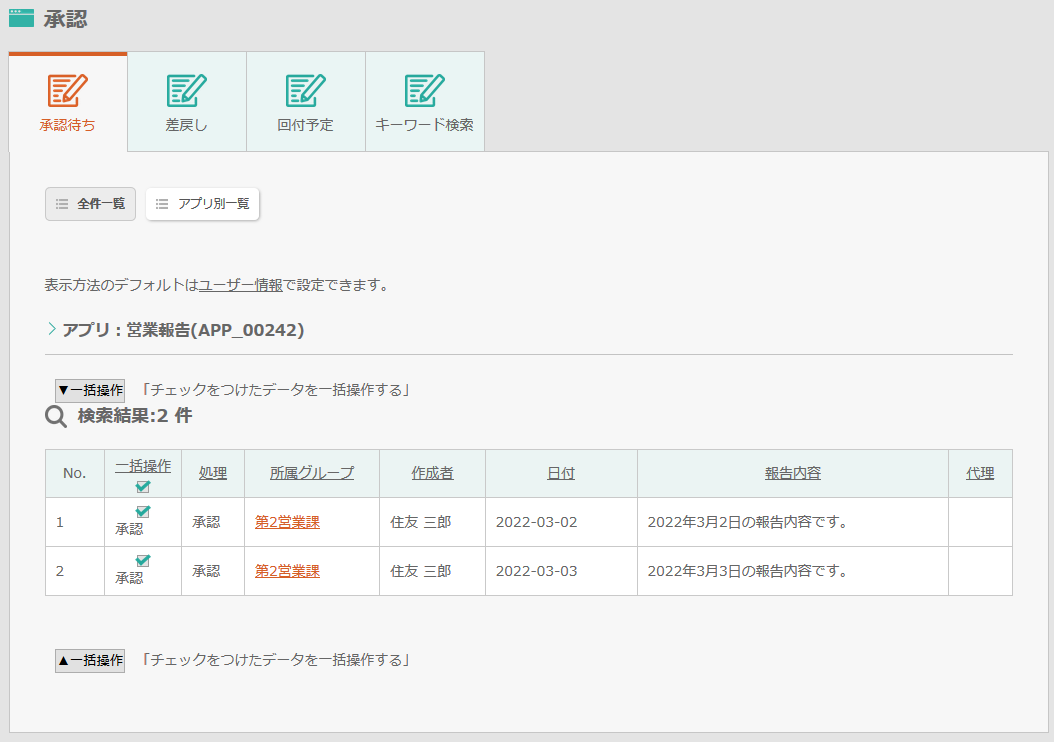Sort by the 代理 column header
The width and height of the screenshot is (1054, 742).
click(x=980, y=473)
